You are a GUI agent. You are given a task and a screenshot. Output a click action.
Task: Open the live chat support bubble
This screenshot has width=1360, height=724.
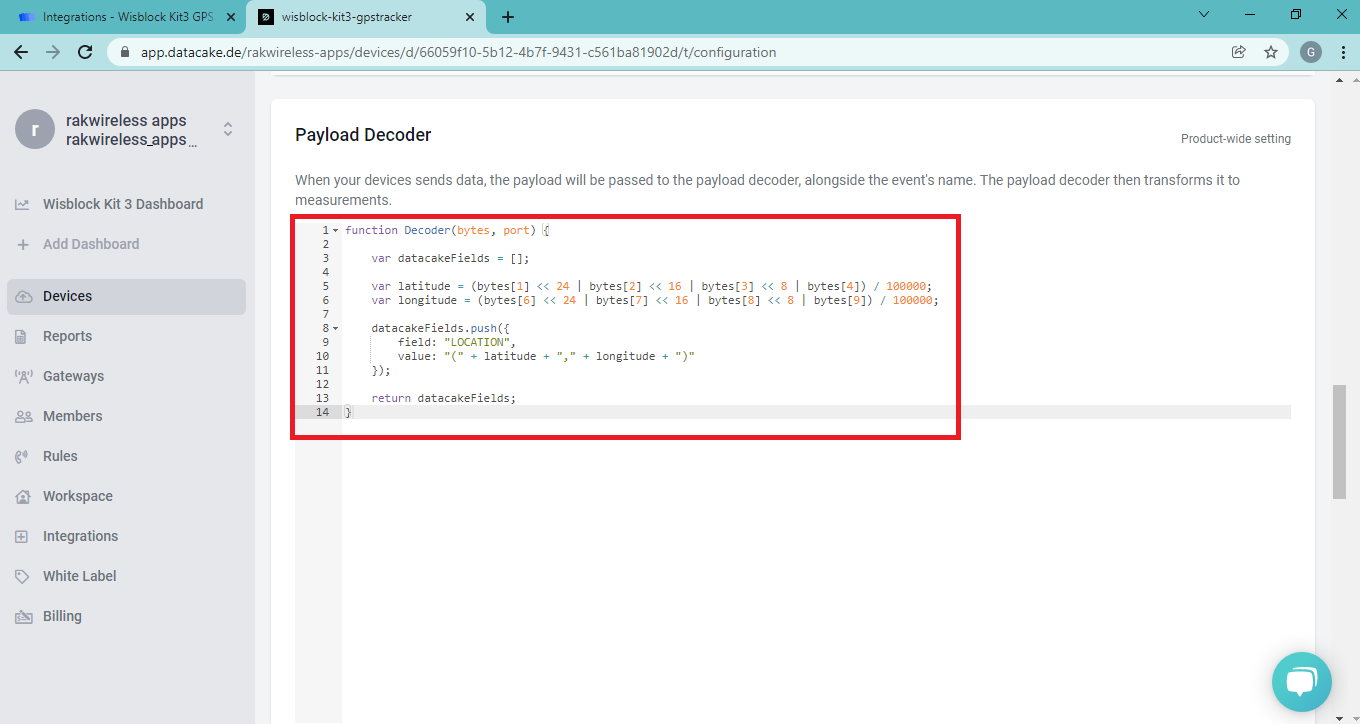(x=1301, y=682)
